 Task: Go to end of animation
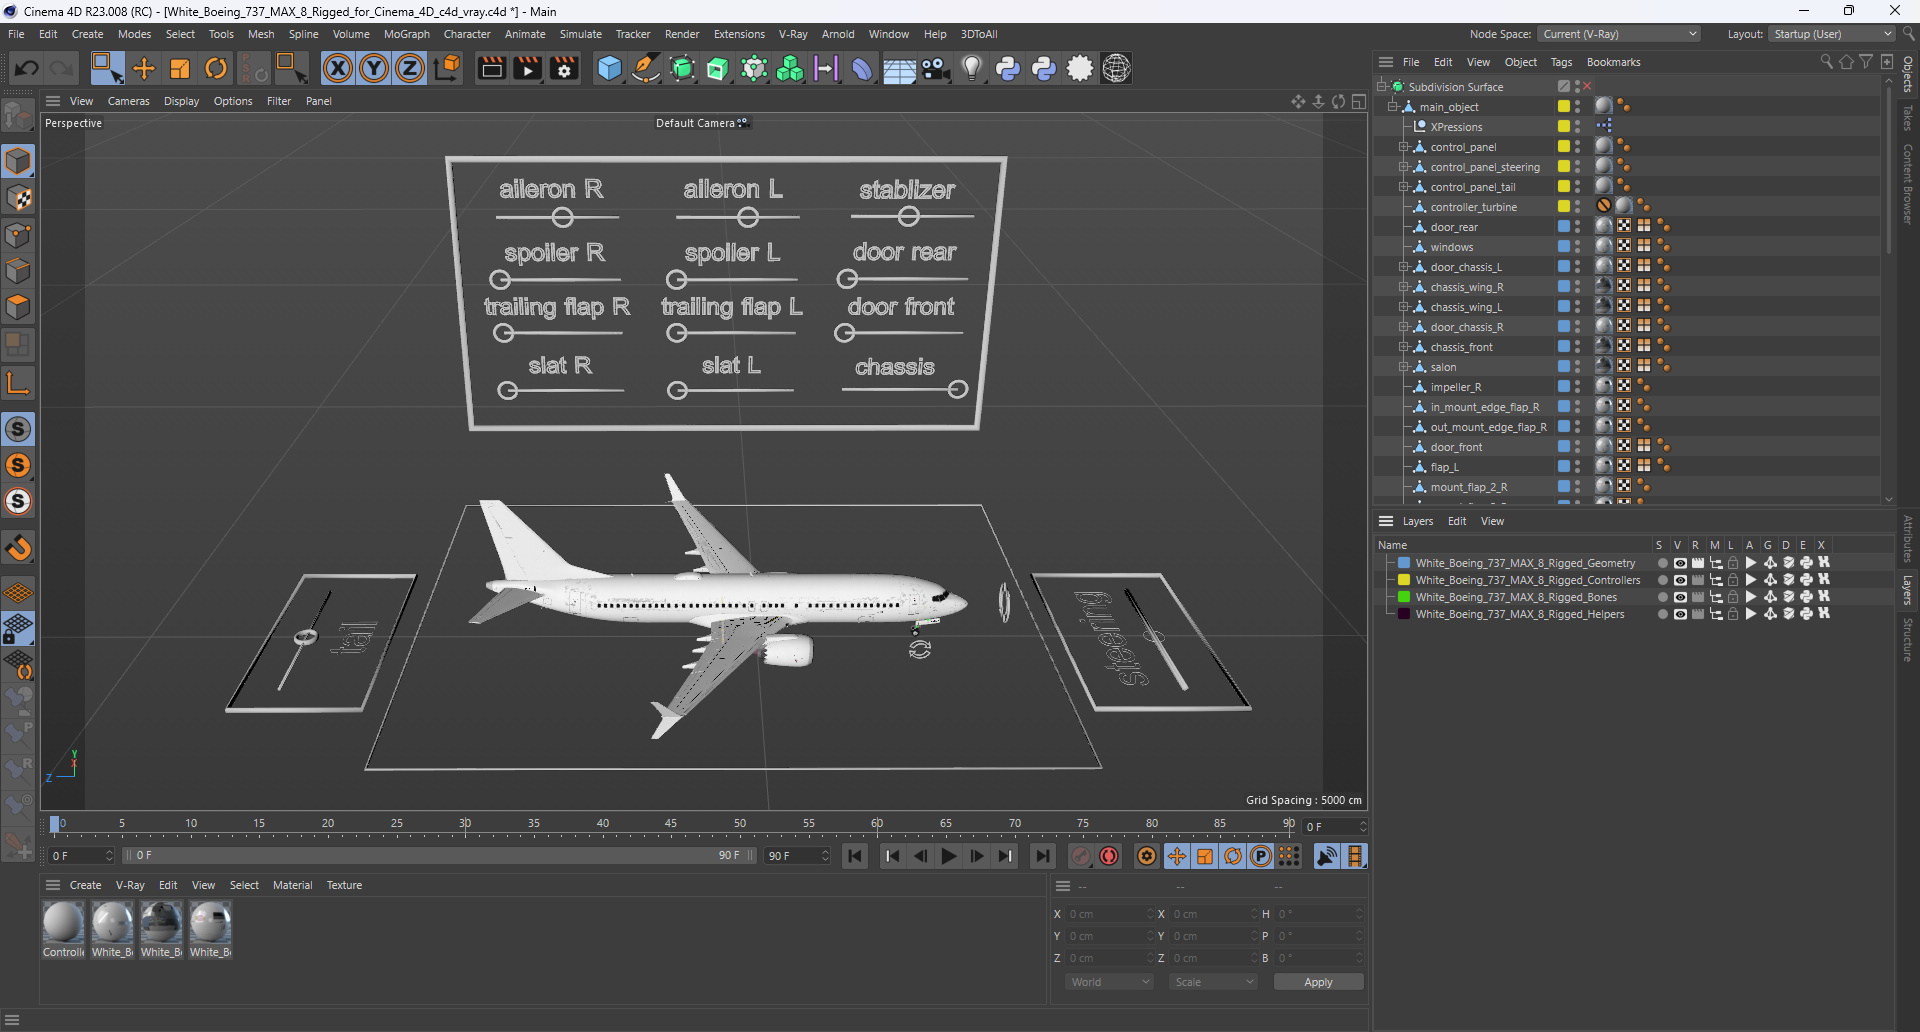1042,856
